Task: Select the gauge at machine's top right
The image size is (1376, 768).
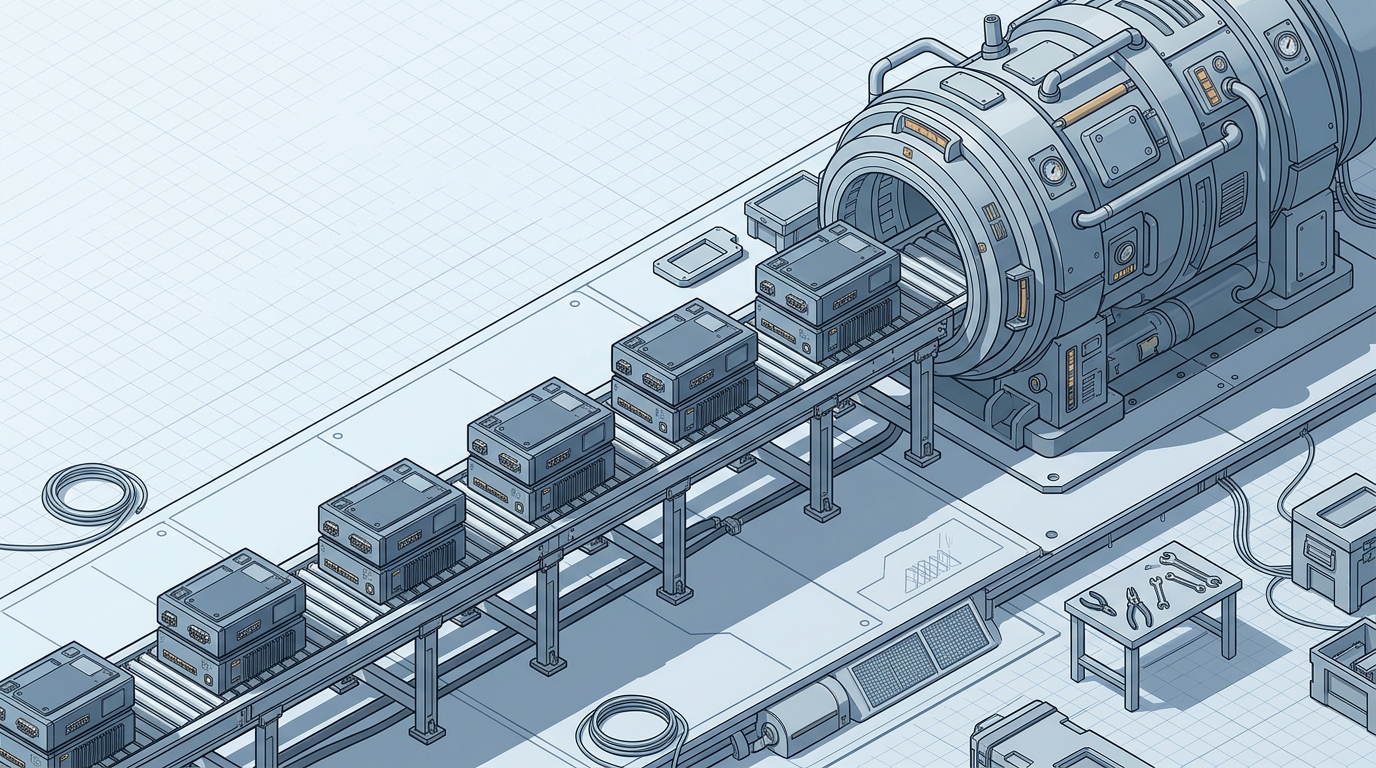Action: [x=1289, y=45]
